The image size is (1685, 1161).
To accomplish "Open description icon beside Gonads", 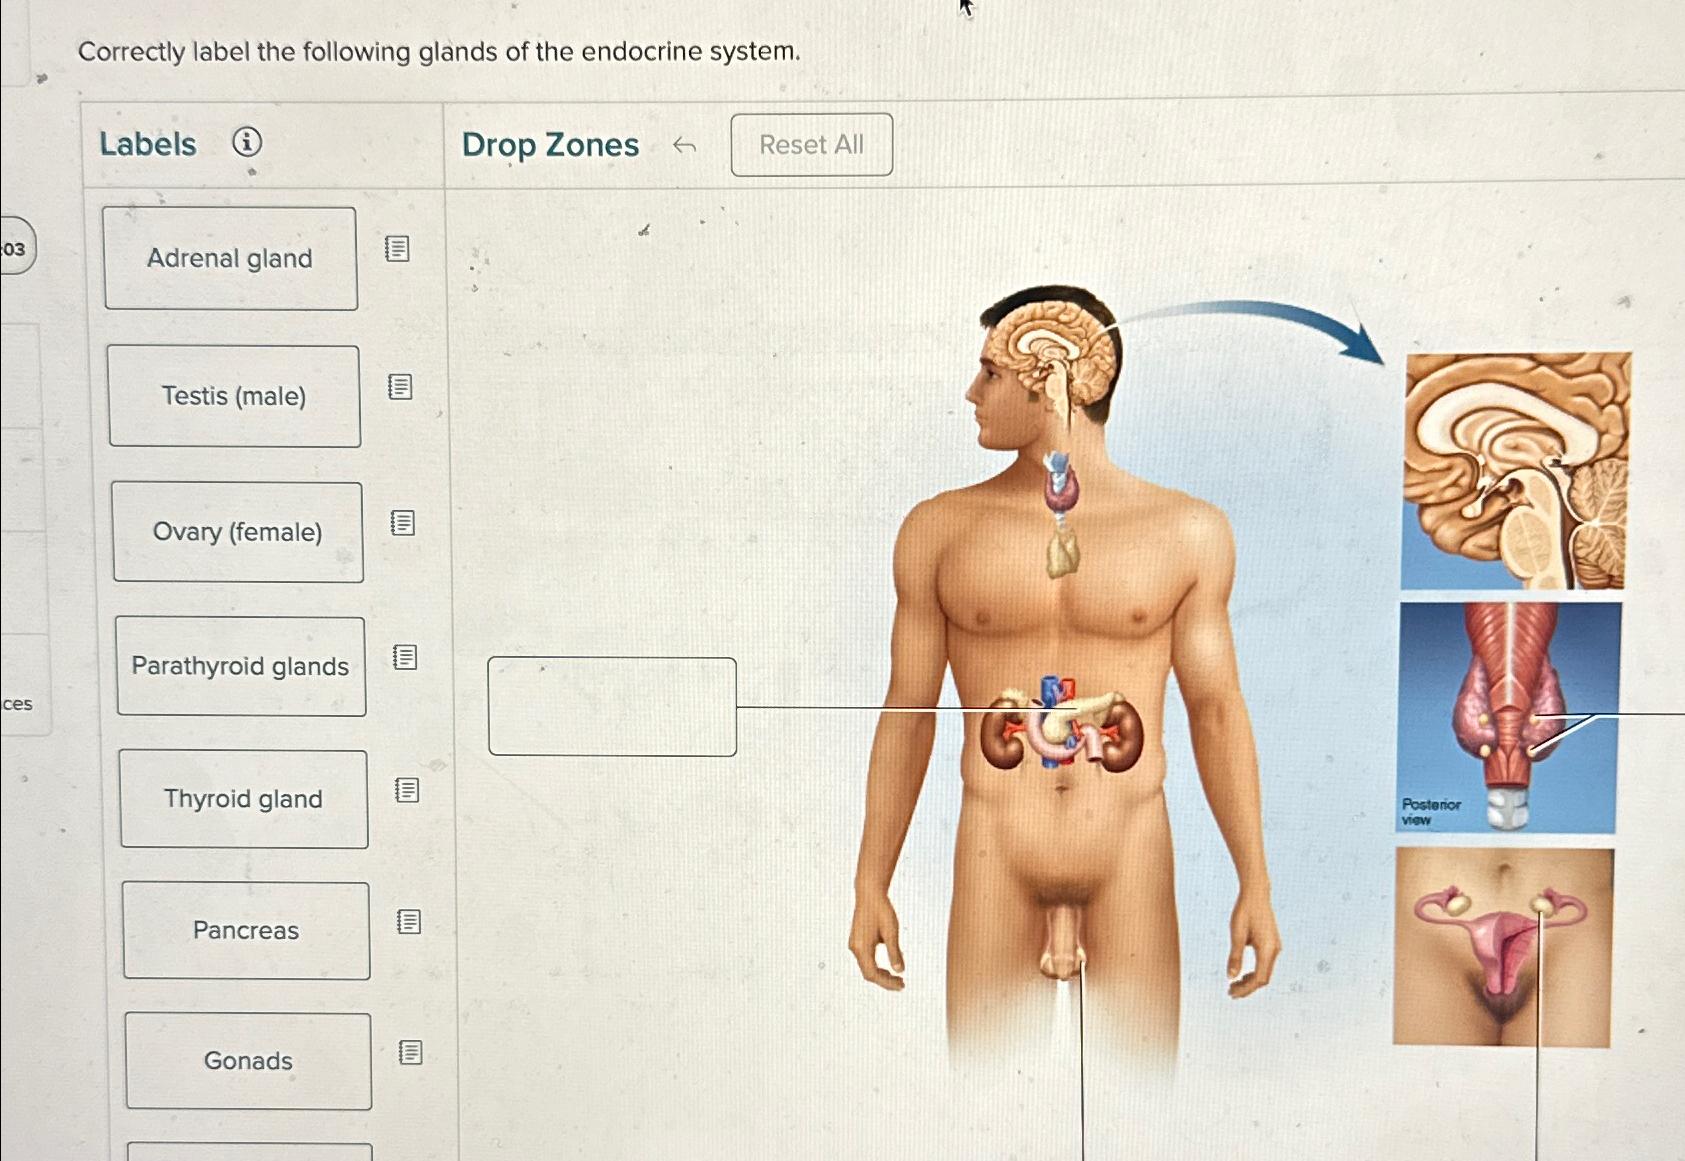I will coord(411,1052).
